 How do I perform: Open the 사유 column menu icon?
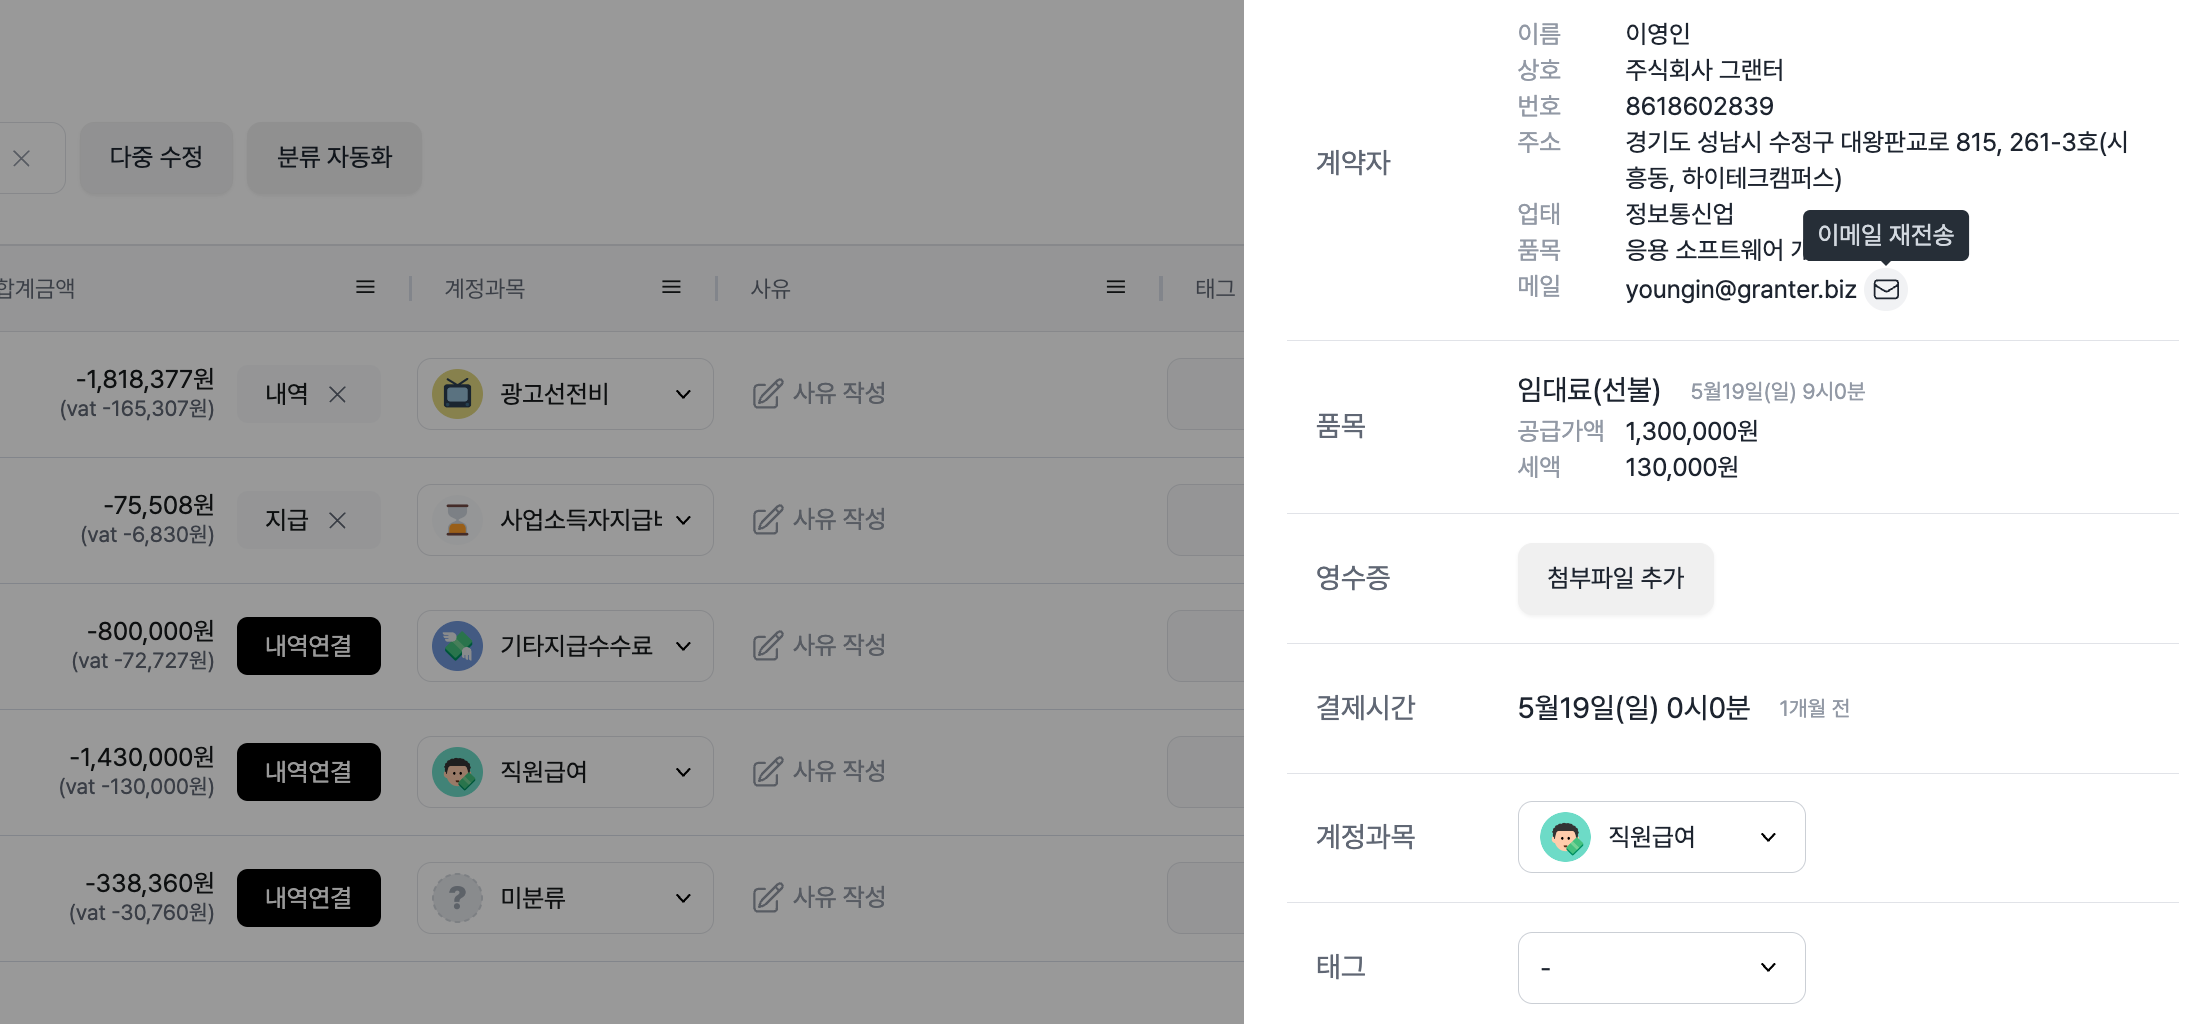1116,288
